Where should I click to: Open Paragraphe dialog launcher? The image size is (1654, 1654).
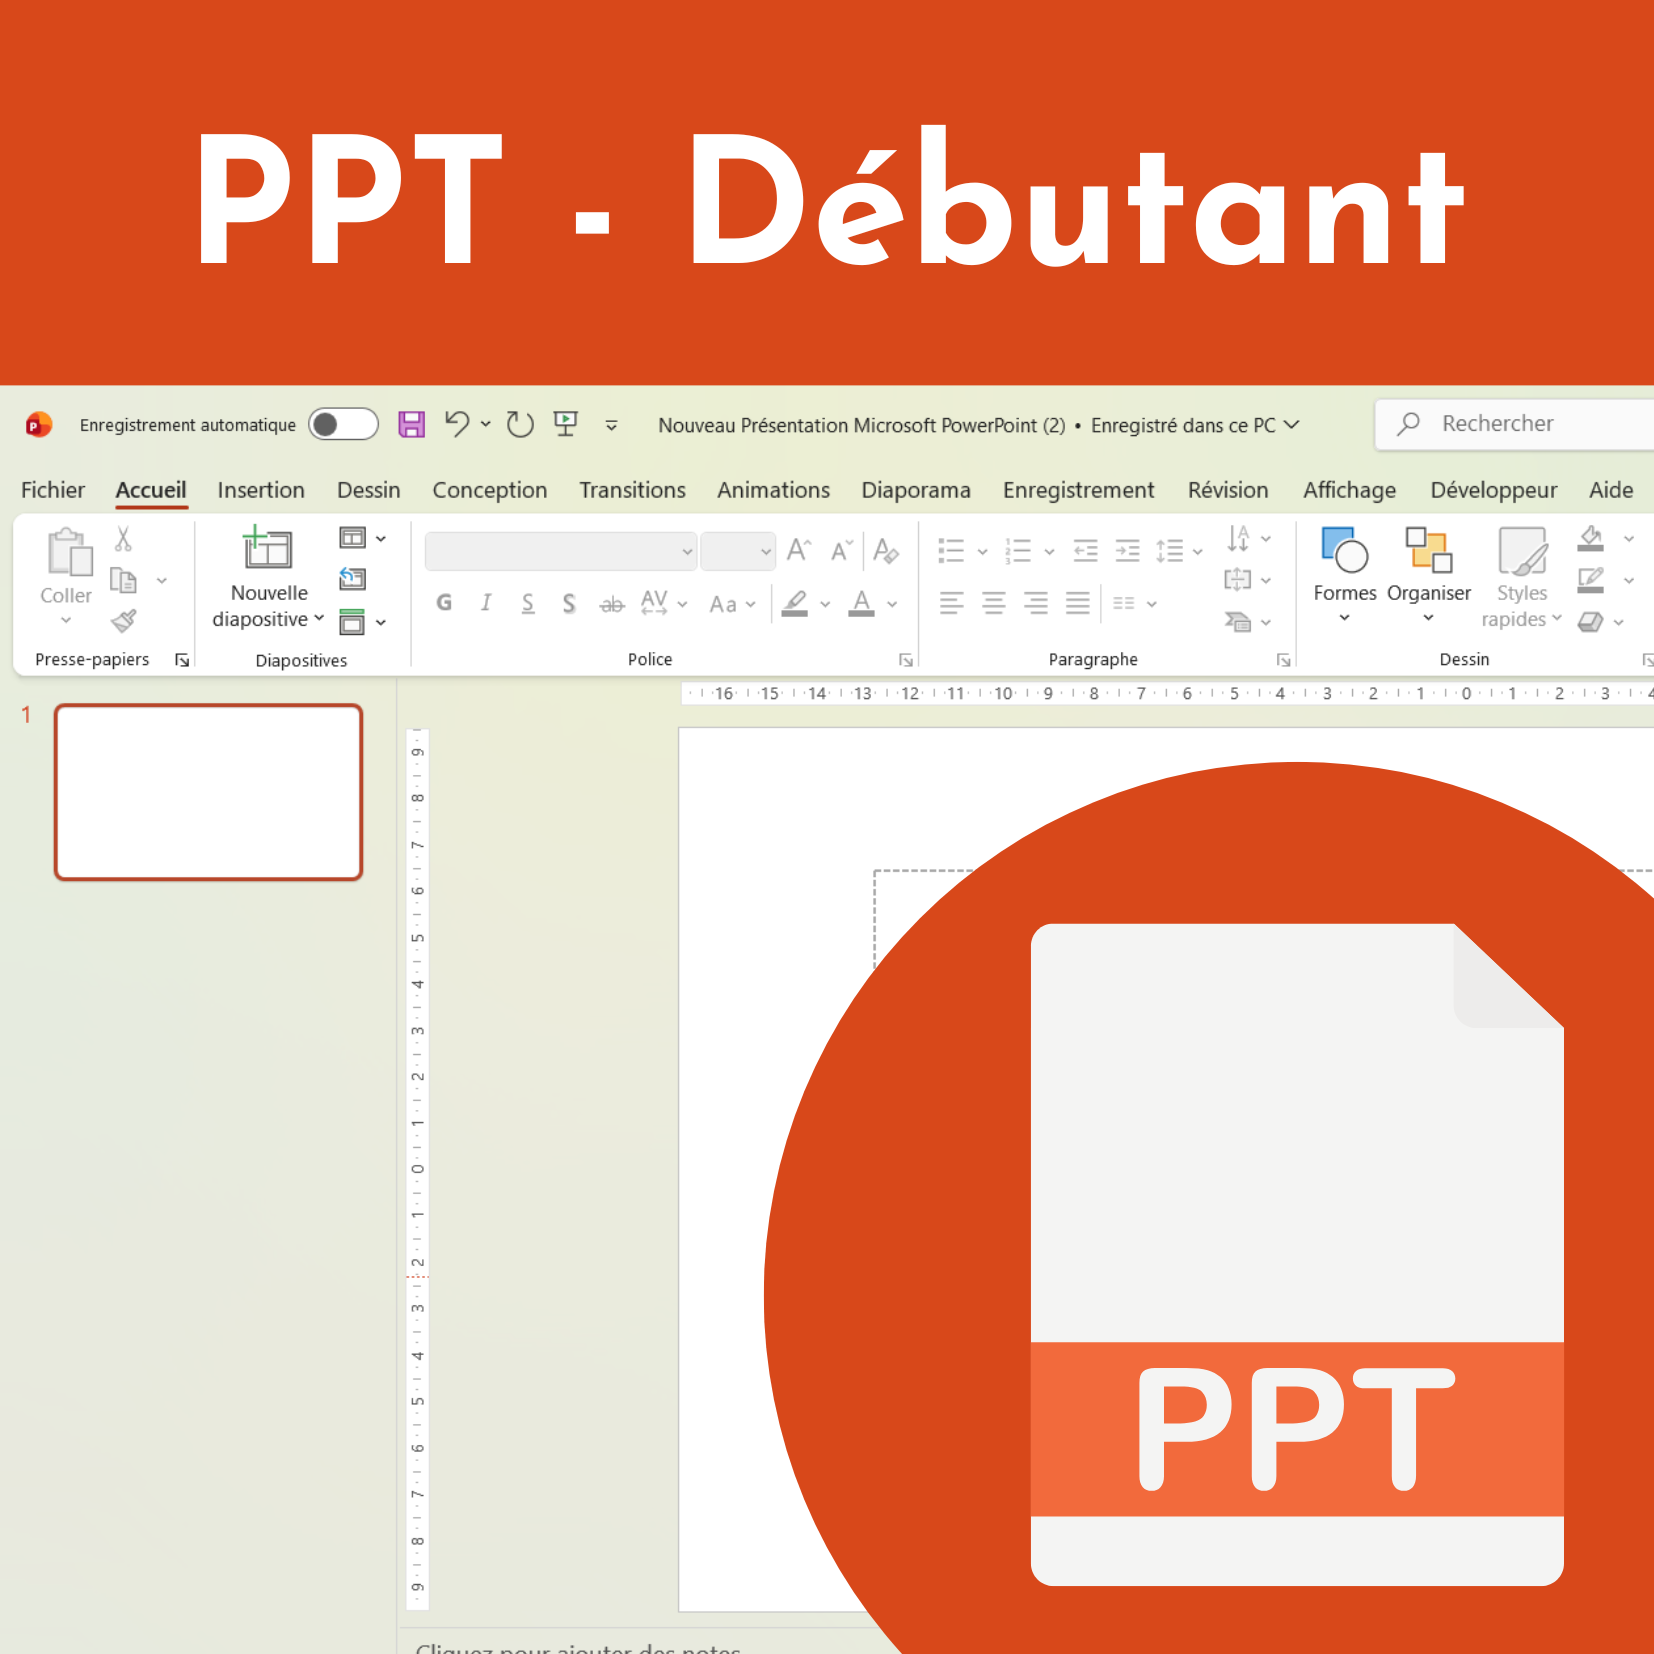tap(1283, 660)
